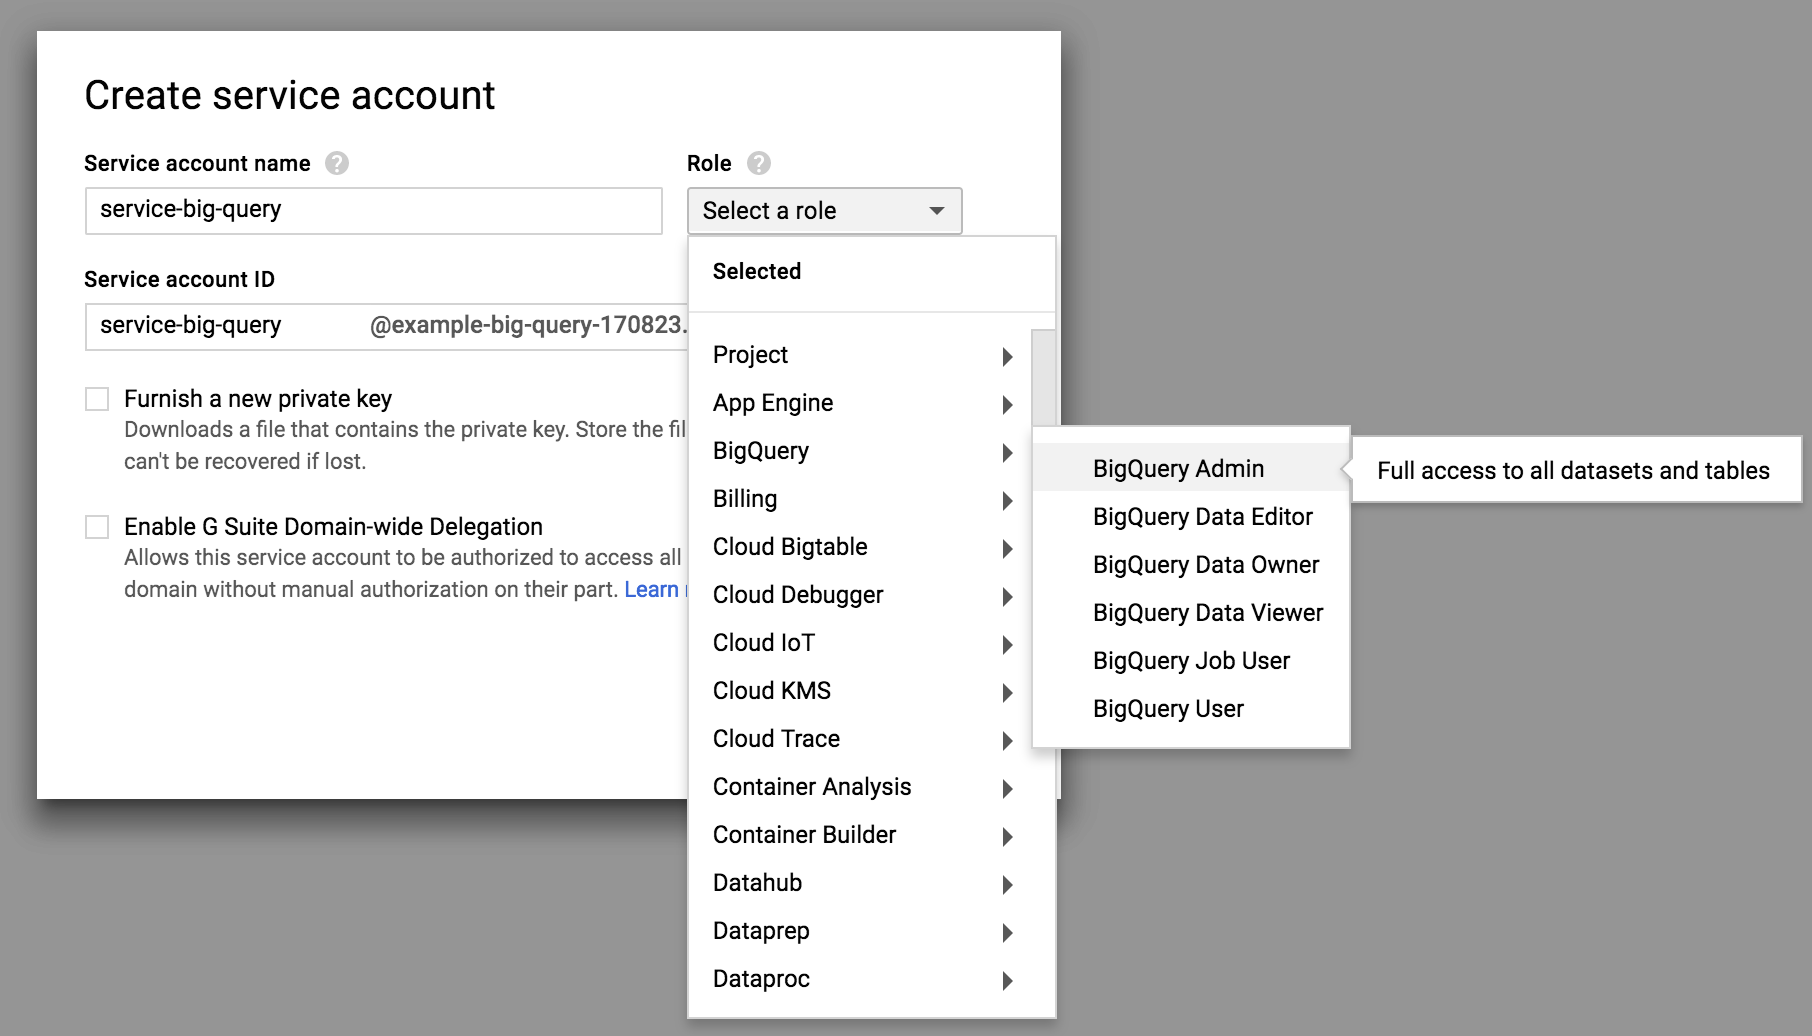Expand the Container Builder role category

pyautogui.click(x=860, y=835)
